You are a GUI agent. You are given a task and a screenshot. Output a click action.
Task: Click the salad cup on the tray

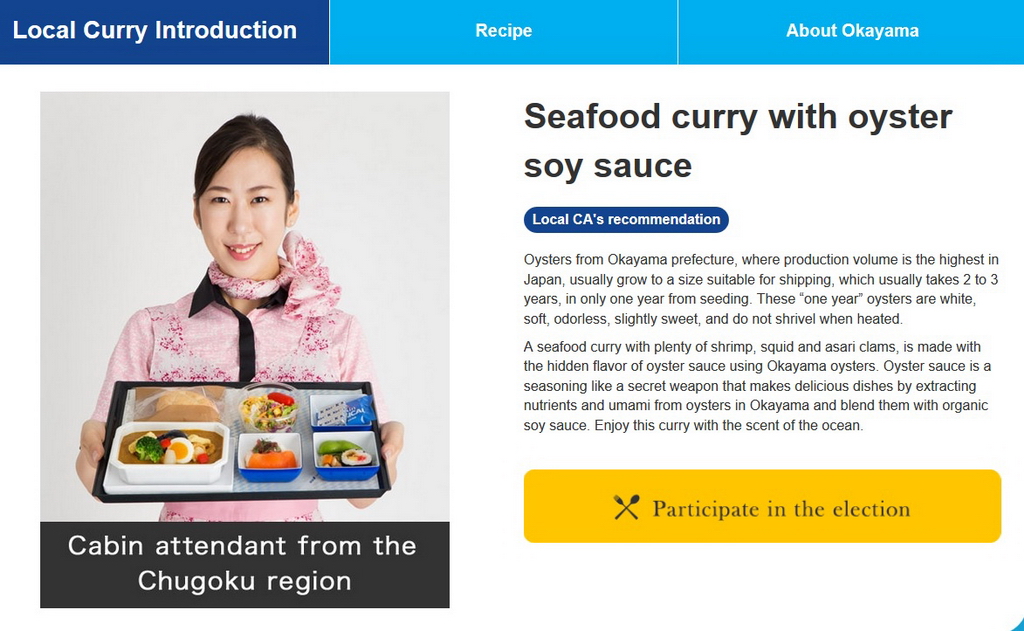coord(268,410)
